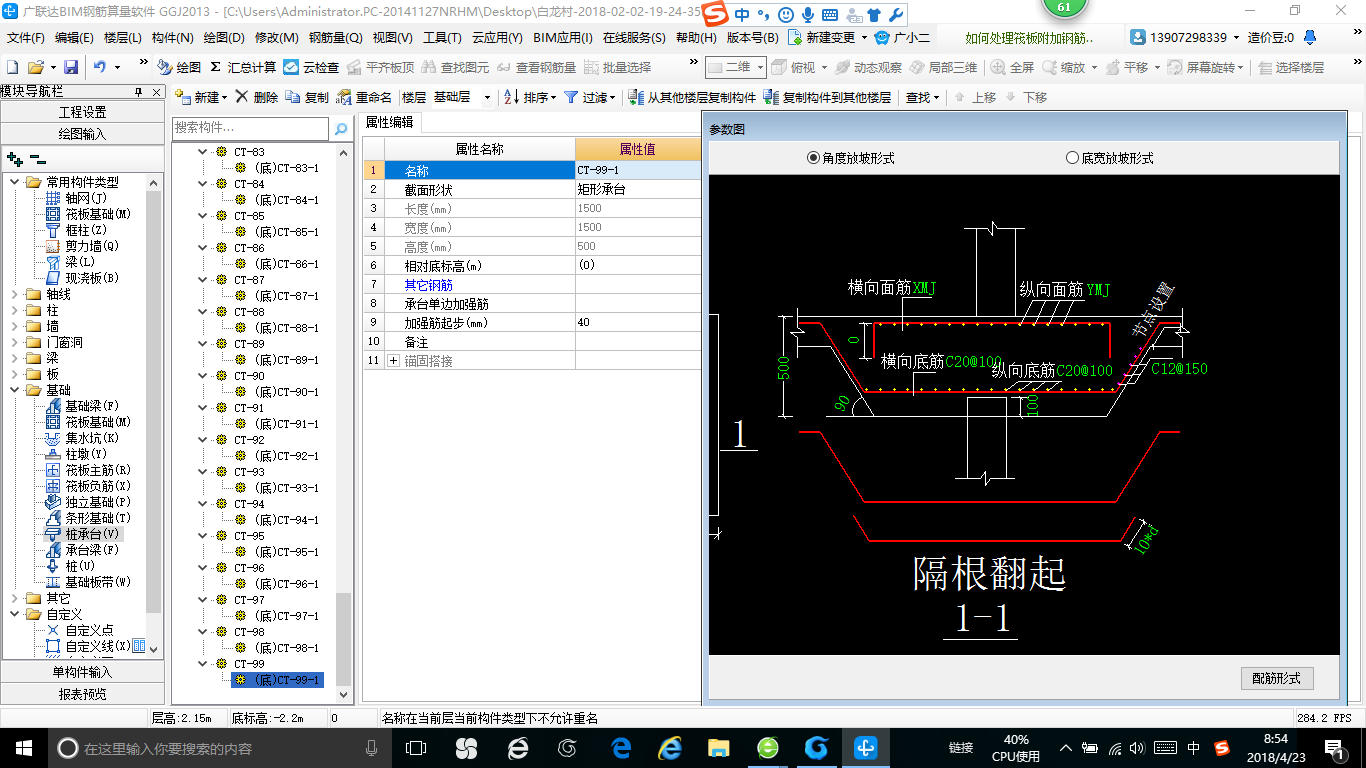Click 从其他楼层复制构件

[692, 97]
